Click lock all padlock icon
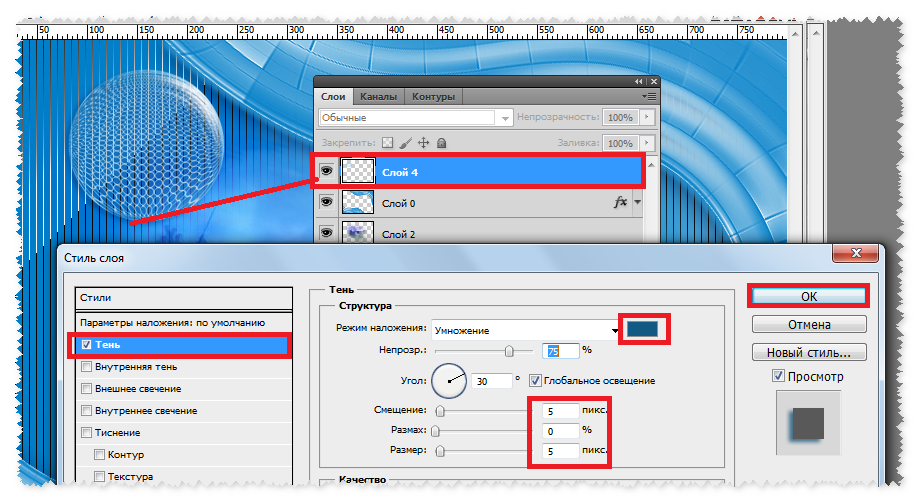The width and height of the screenshot is (920, 503). [442, 143]
